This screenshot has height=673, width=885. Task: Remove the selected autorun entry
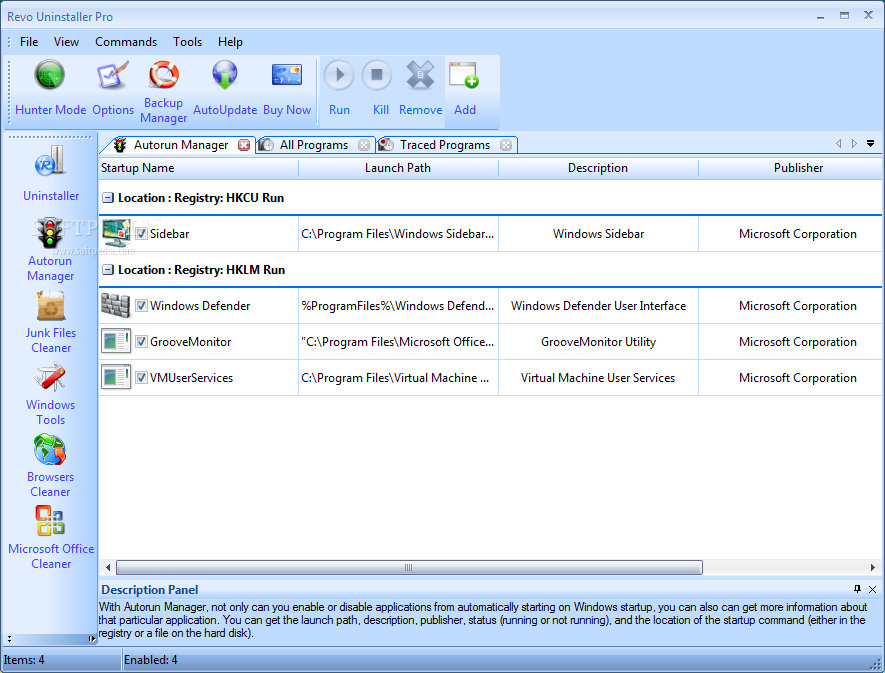click(420, 88)
